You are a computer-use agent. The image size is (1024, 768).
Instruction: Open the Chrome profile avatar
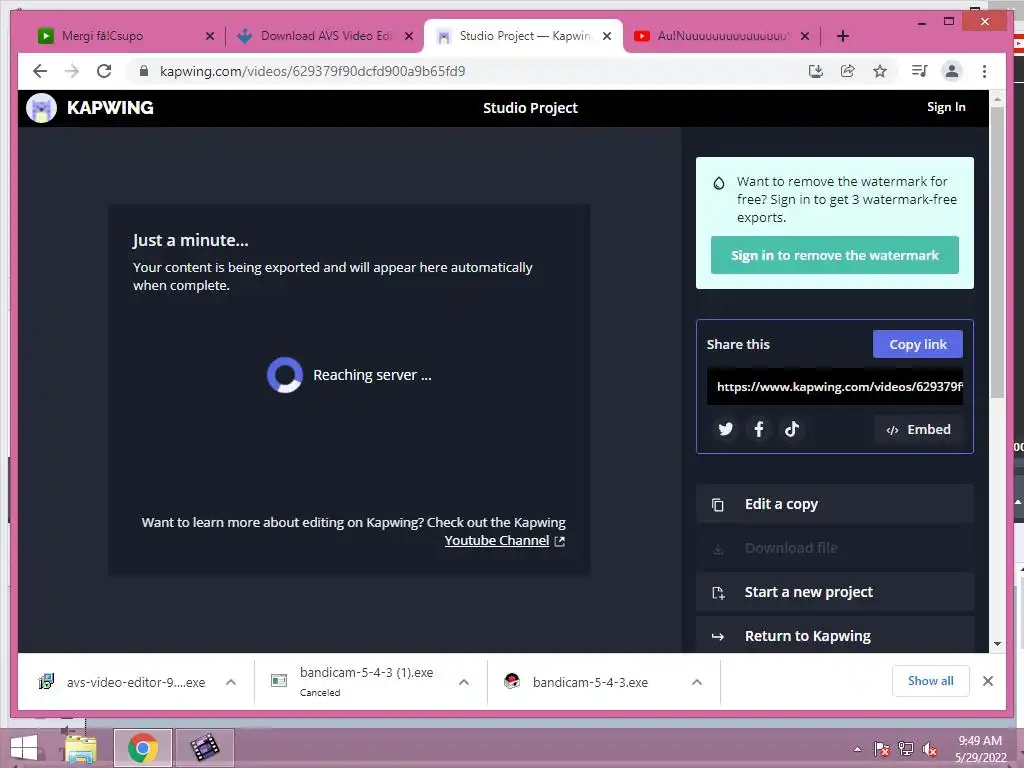point(952,71)
